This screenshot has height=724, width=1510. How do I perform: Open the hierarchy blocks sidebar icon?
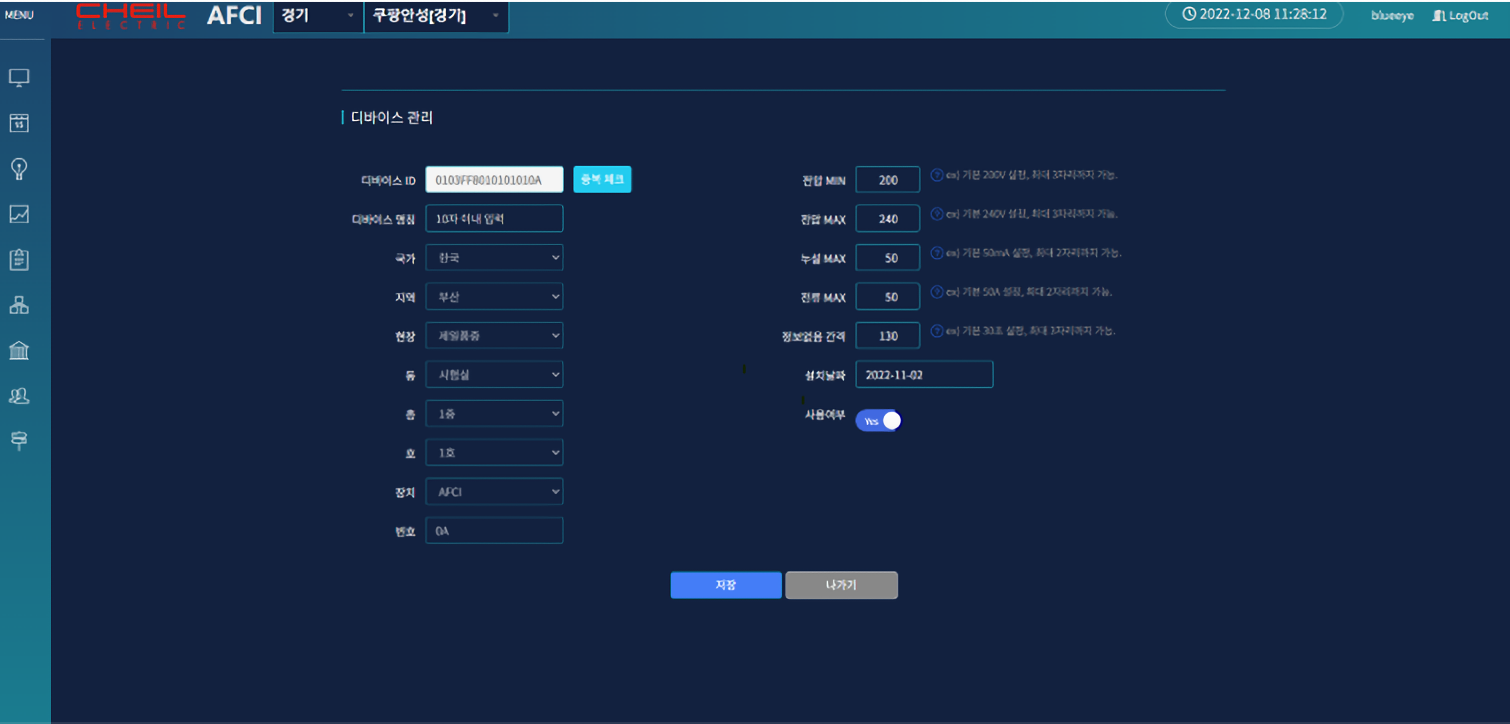[19, 305]
